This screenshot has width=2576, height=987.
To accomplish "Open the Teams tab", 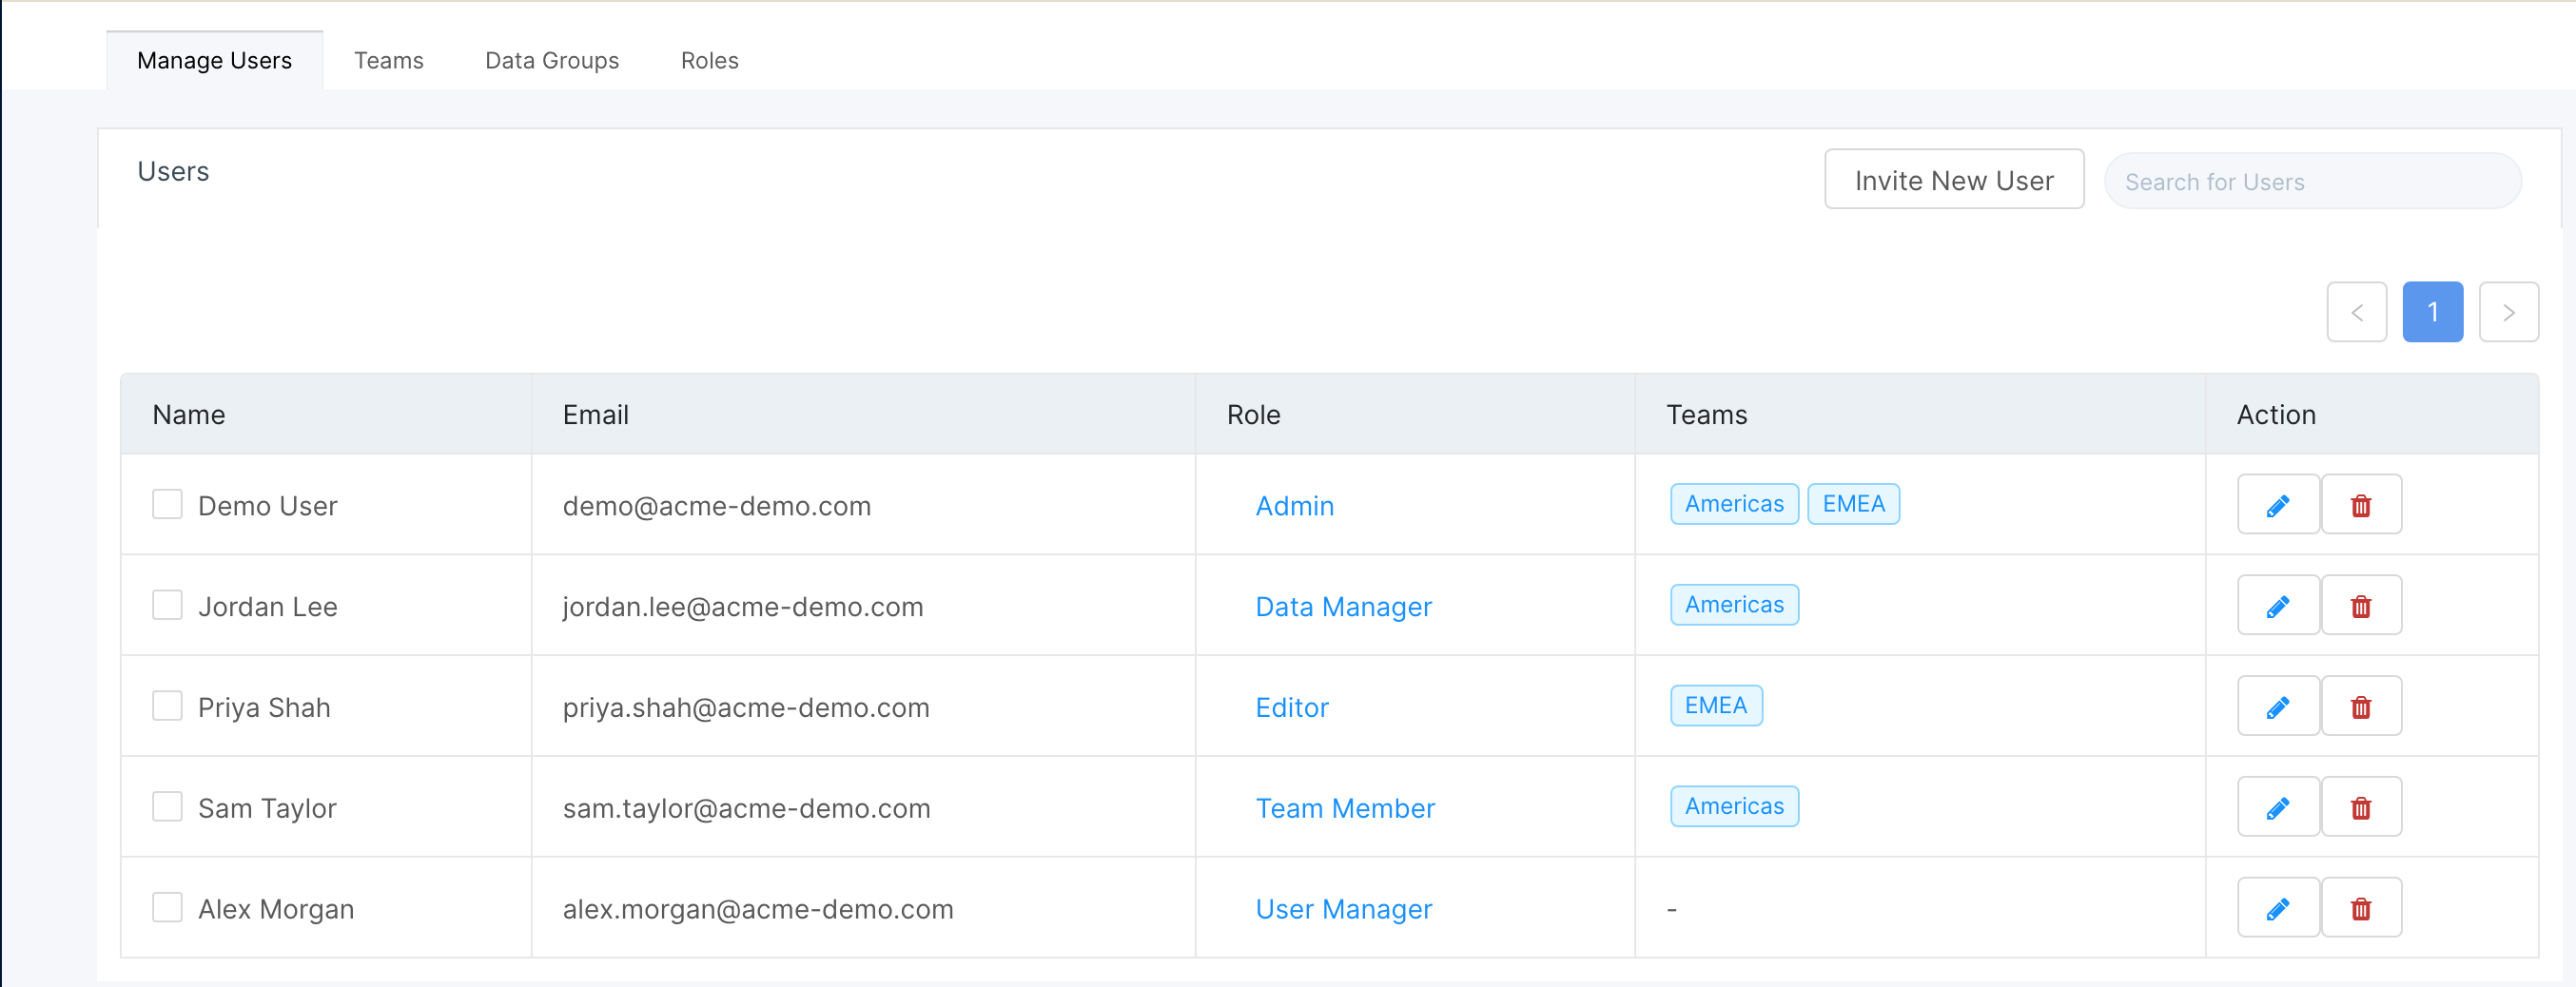I will point(389,60).
